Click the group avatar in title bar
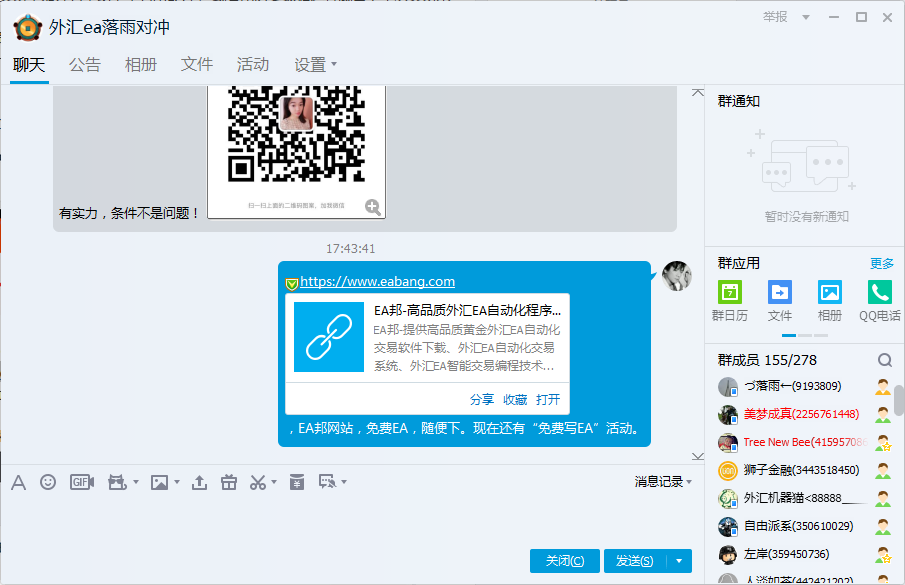The width and height of the screenshot is (905, 585). click(x=28, y=27)
